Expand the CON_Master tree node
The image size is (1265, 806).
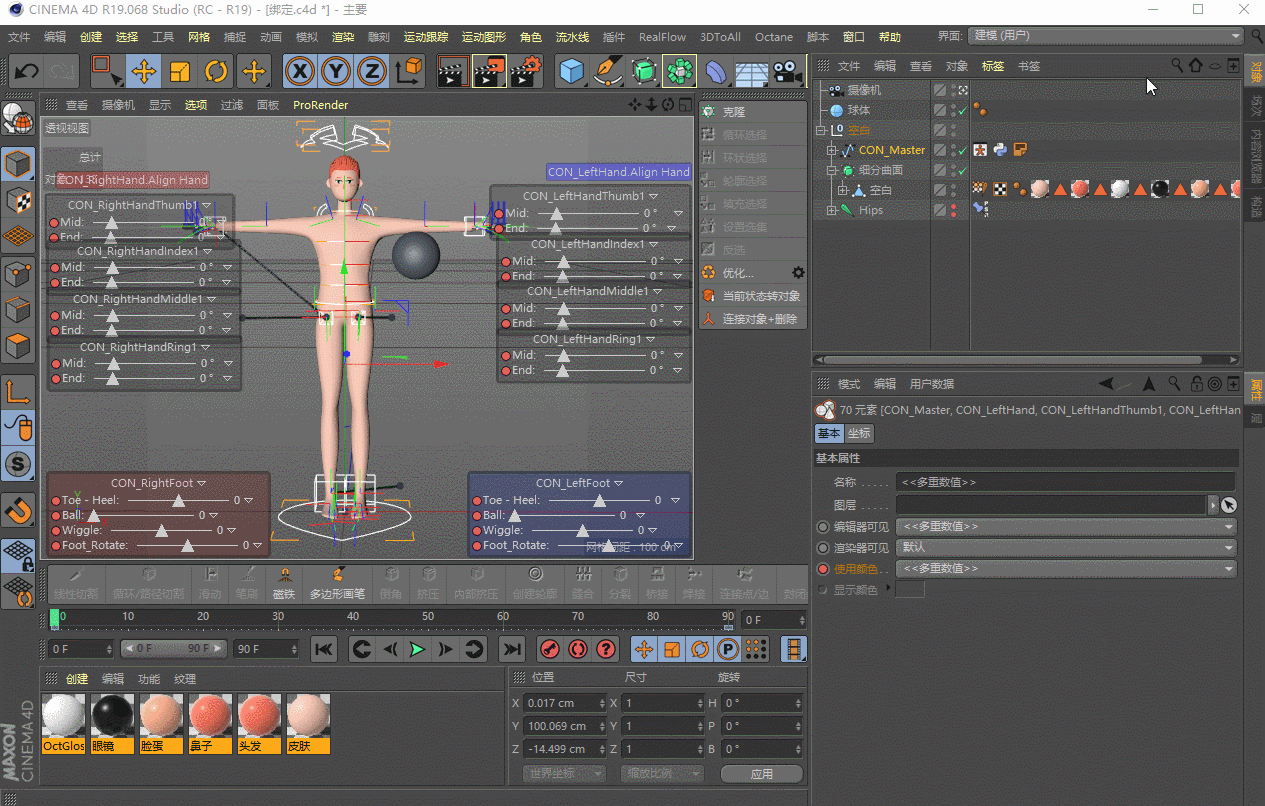(x=831, y=150)
